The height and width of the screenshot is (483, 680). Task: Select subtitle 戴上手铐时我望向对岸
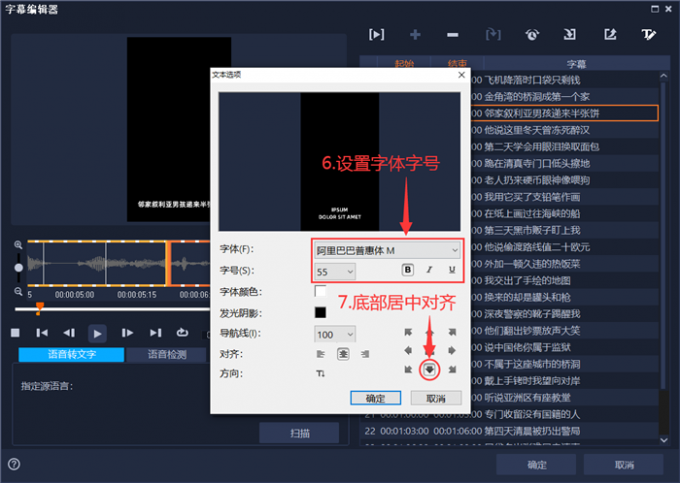point(532,381)
